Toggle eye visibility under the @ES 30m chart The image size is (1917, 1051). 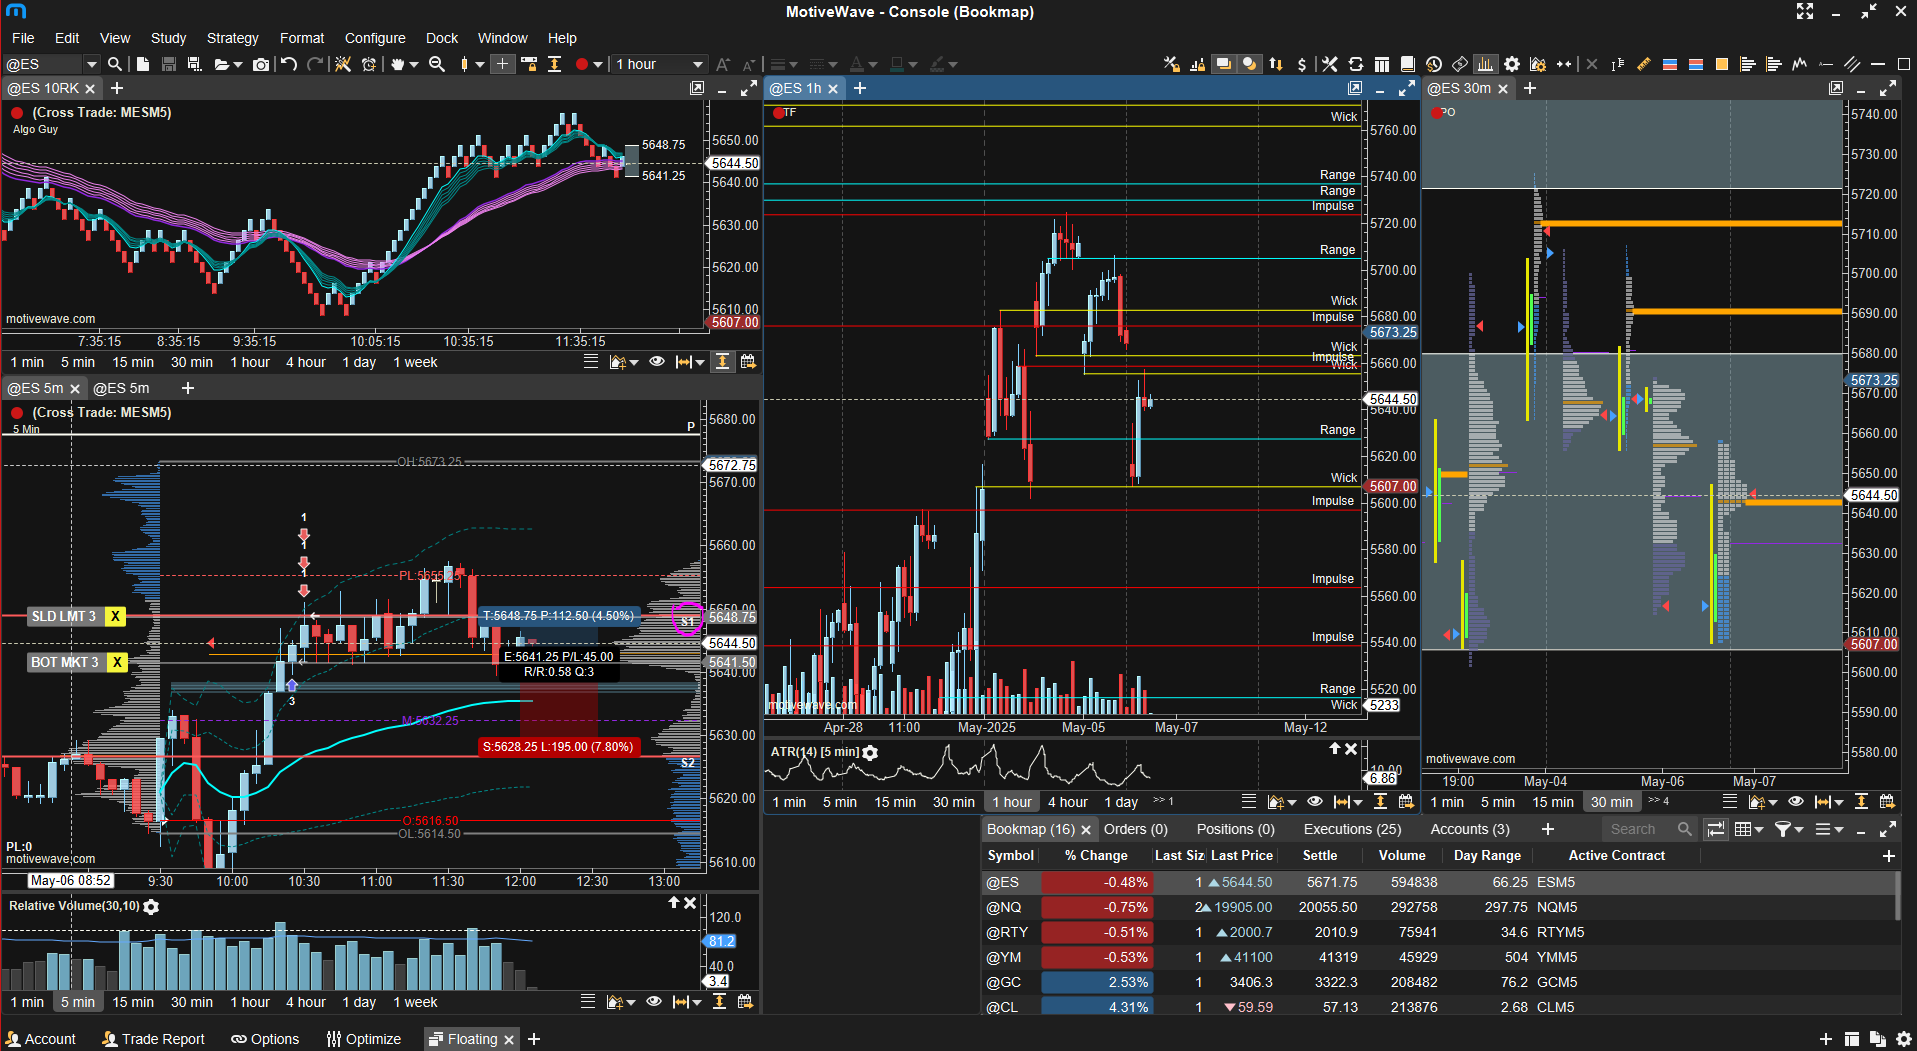(x=1796, y=802)
